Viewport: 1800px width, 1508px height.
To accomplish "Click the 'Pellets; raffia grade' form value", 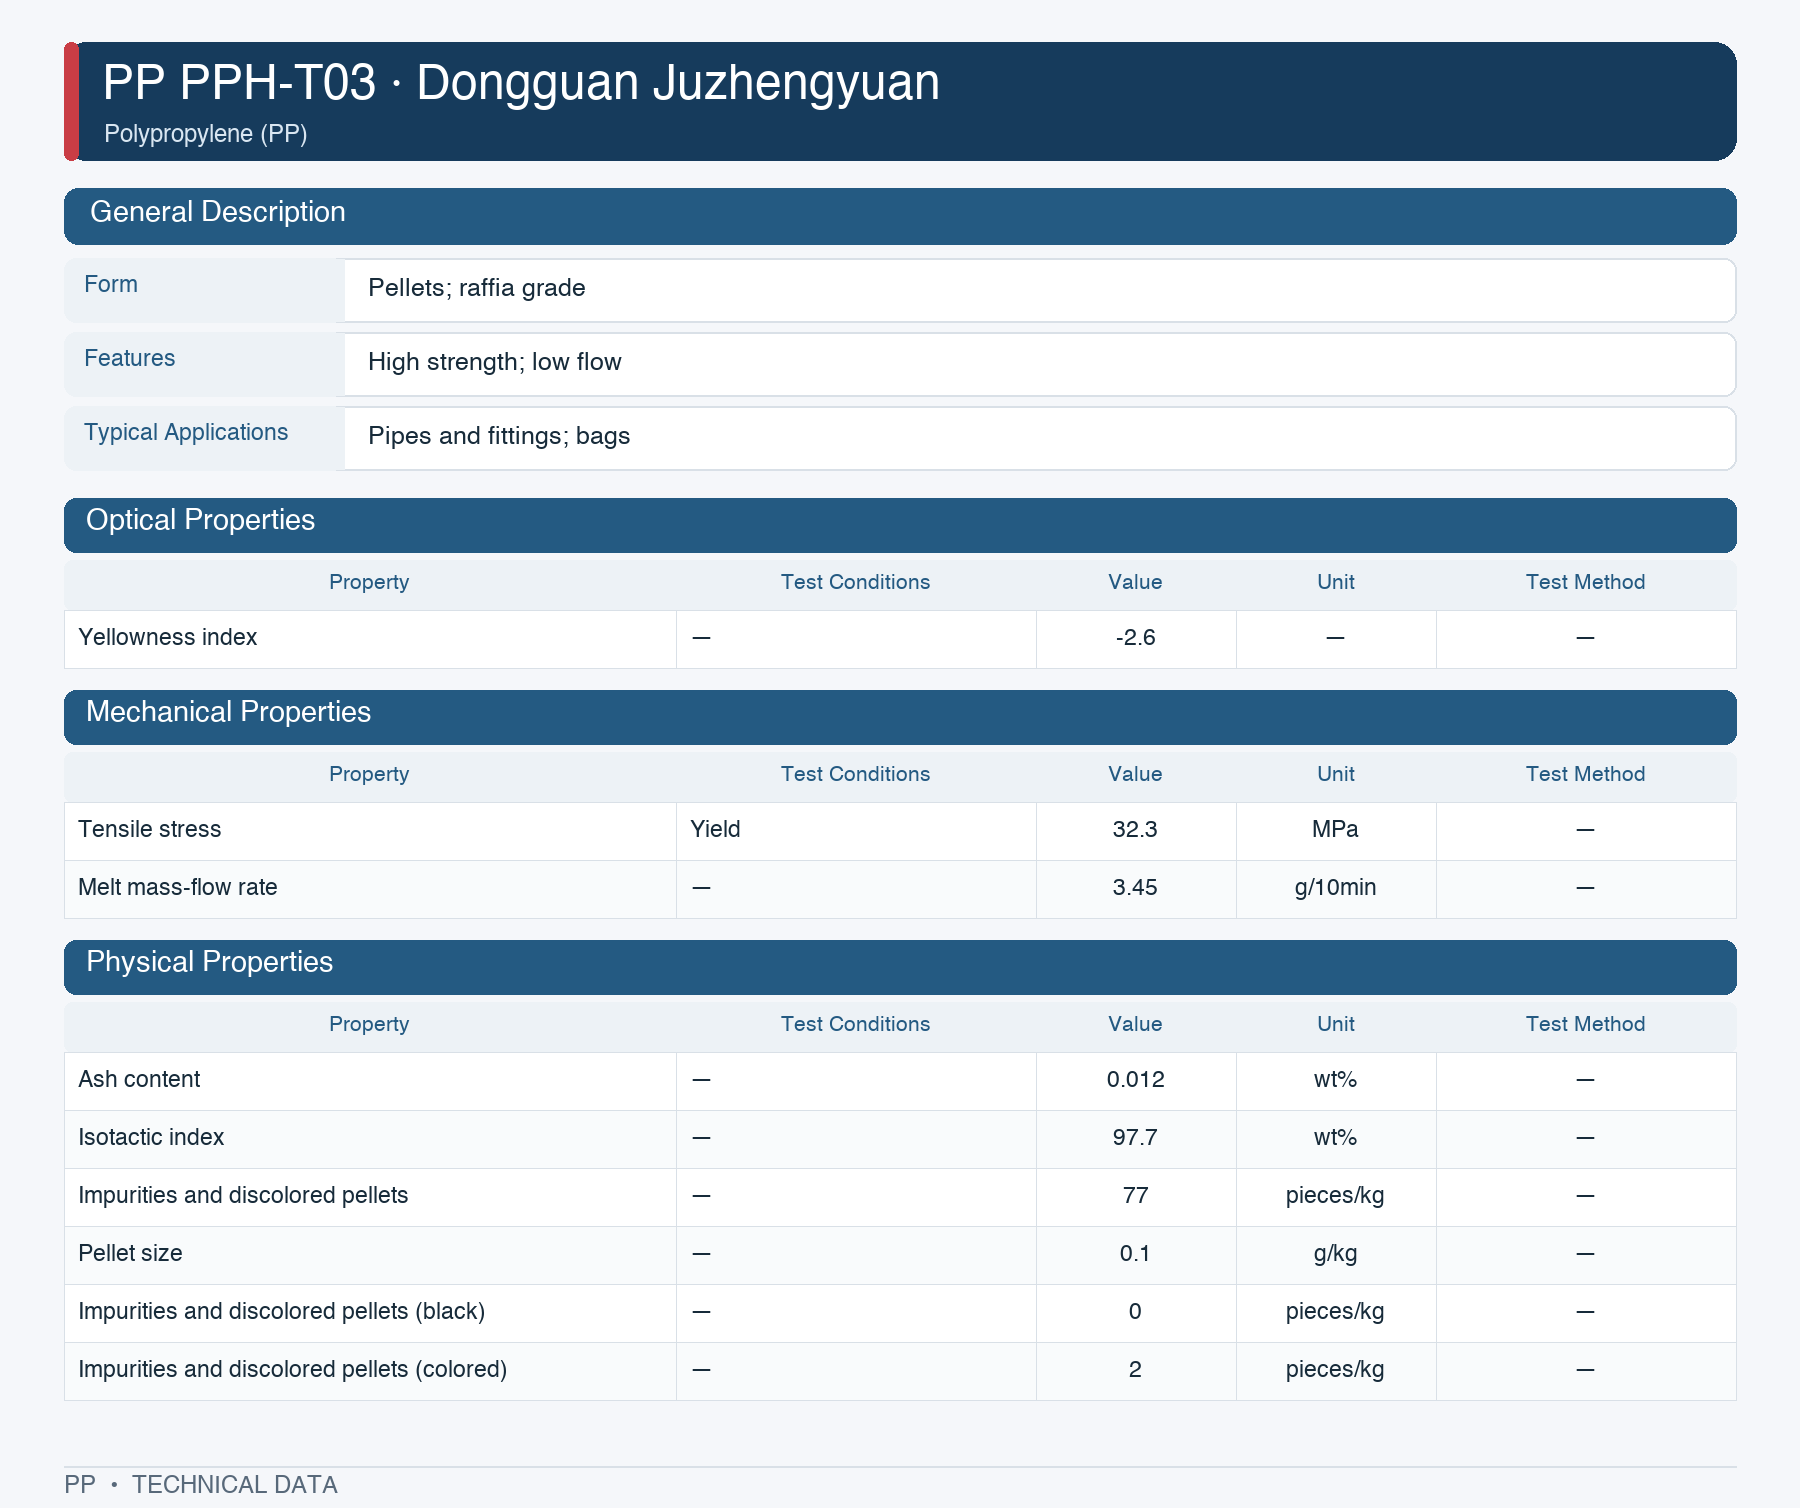I will coord(477,288).
